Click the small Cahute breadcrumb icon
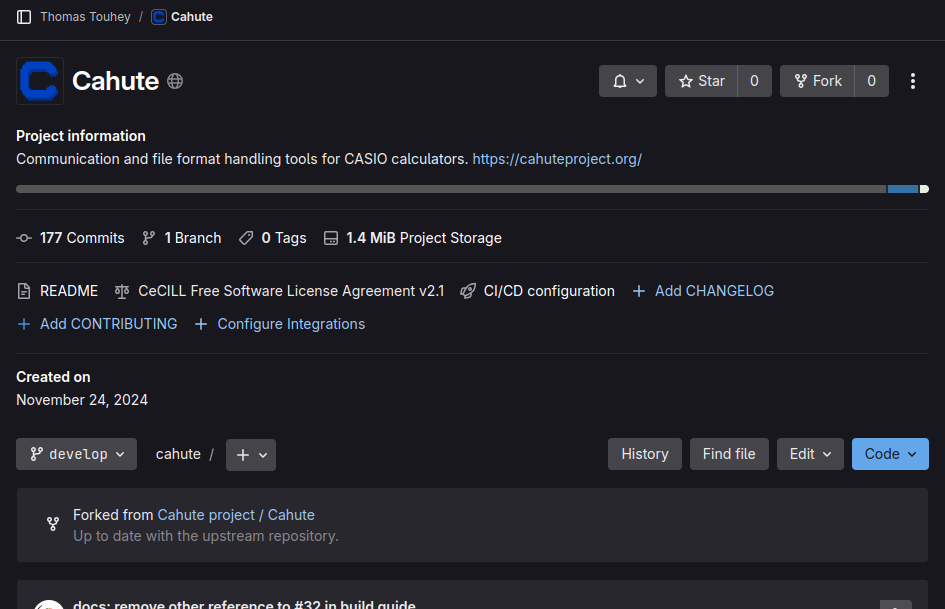 159,17
